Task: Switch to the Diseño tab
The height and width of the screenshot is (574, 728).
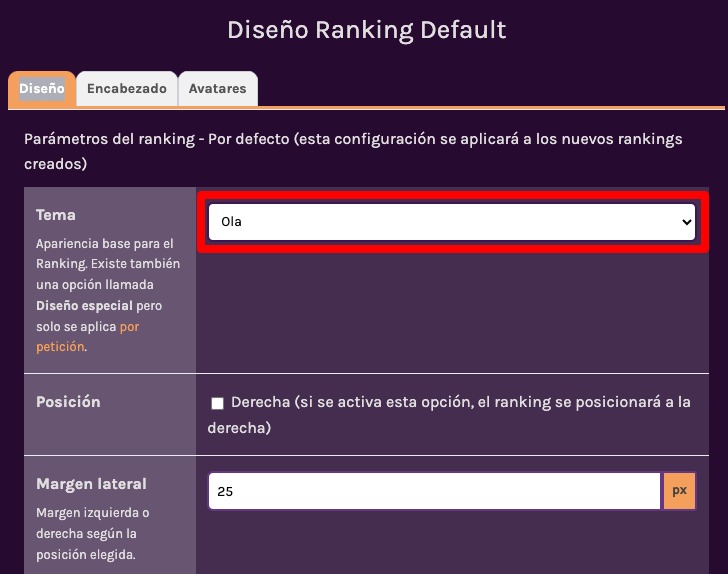Action: [x=41, y=88]
